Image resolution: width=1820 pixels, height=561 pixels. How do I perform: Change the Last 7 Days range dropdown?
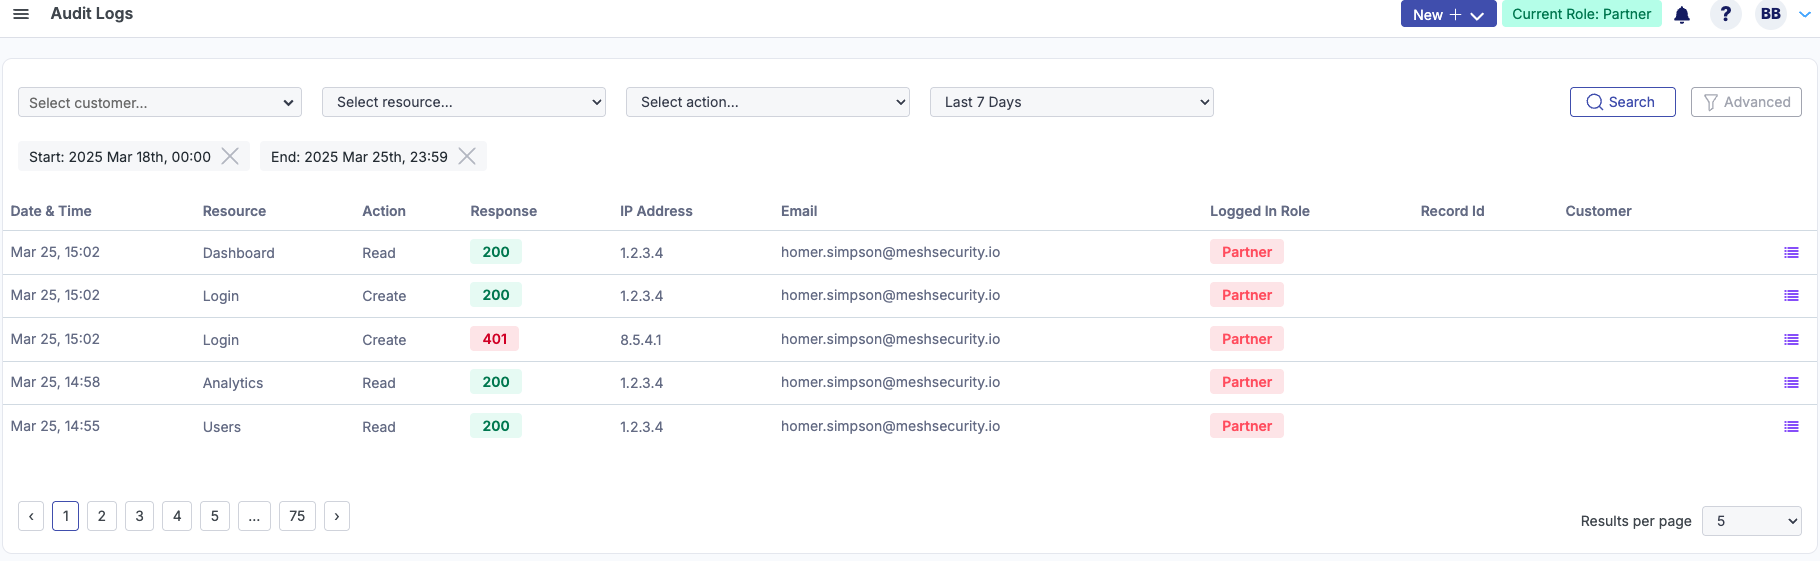click(1072, 102)
